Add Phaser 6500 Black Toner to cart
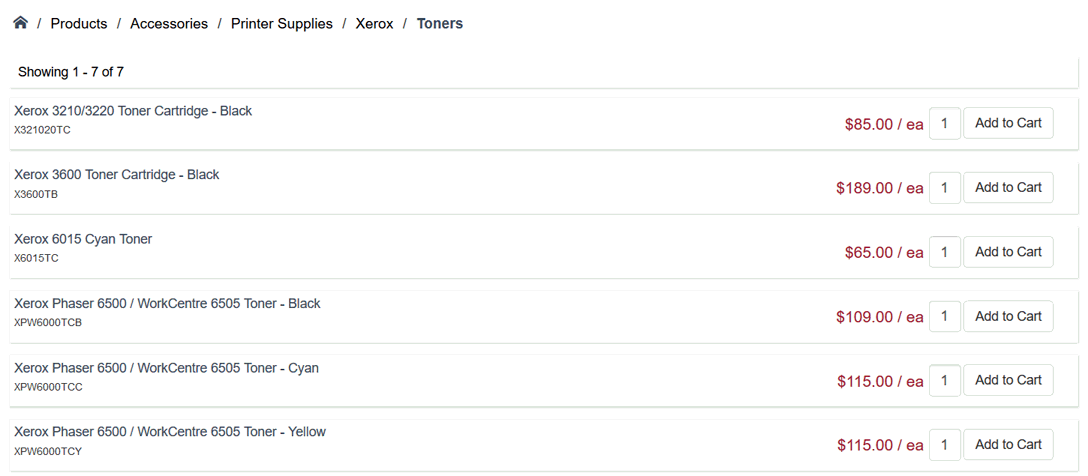The image size is (1088, 476). pos(1008,316)
